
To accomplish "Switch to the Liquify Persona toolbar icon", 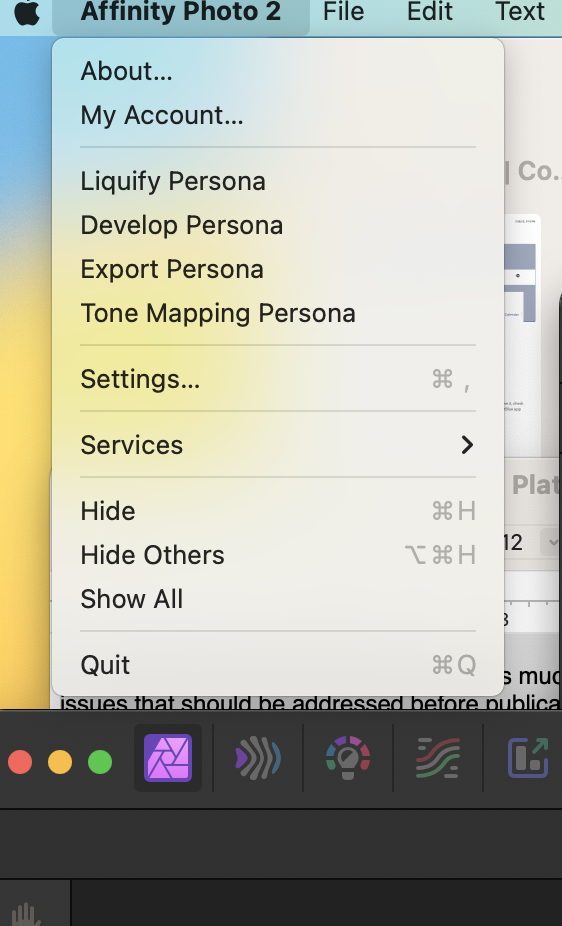I will click(258, 758).
